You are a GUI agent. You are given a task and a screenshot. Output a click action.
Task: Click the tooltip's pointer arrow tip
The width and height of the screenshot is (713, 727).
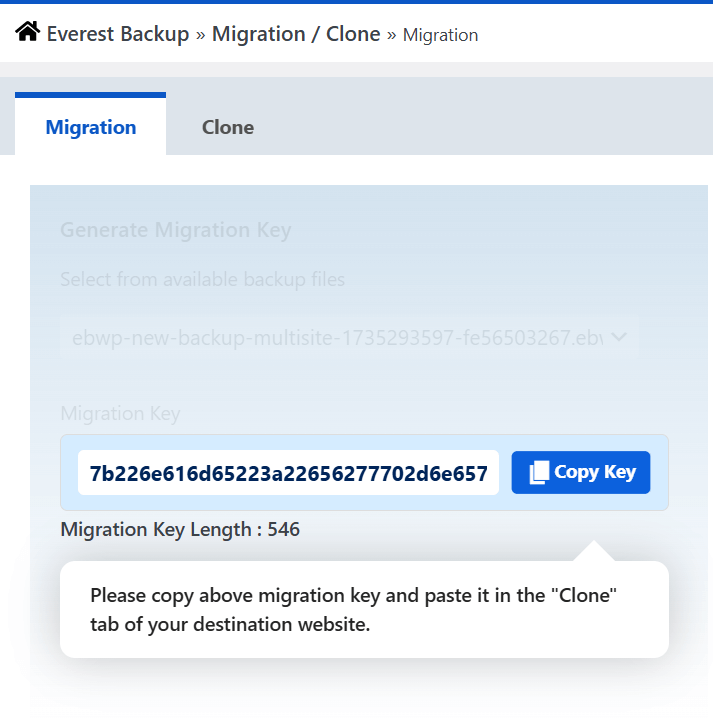[592, 546]
